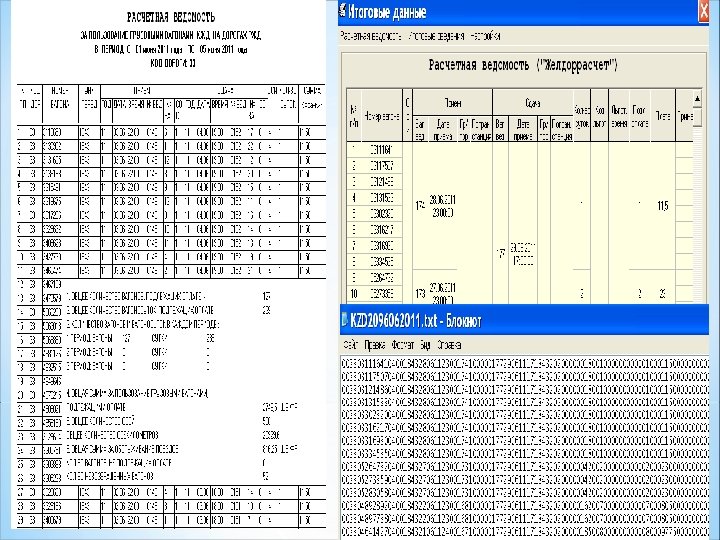Click the РАСЧЕТНАЯ ВЕДОМОСТЬ heading in the left document
The height and width of the screenshot is (540, 720).
pos(171,17)
